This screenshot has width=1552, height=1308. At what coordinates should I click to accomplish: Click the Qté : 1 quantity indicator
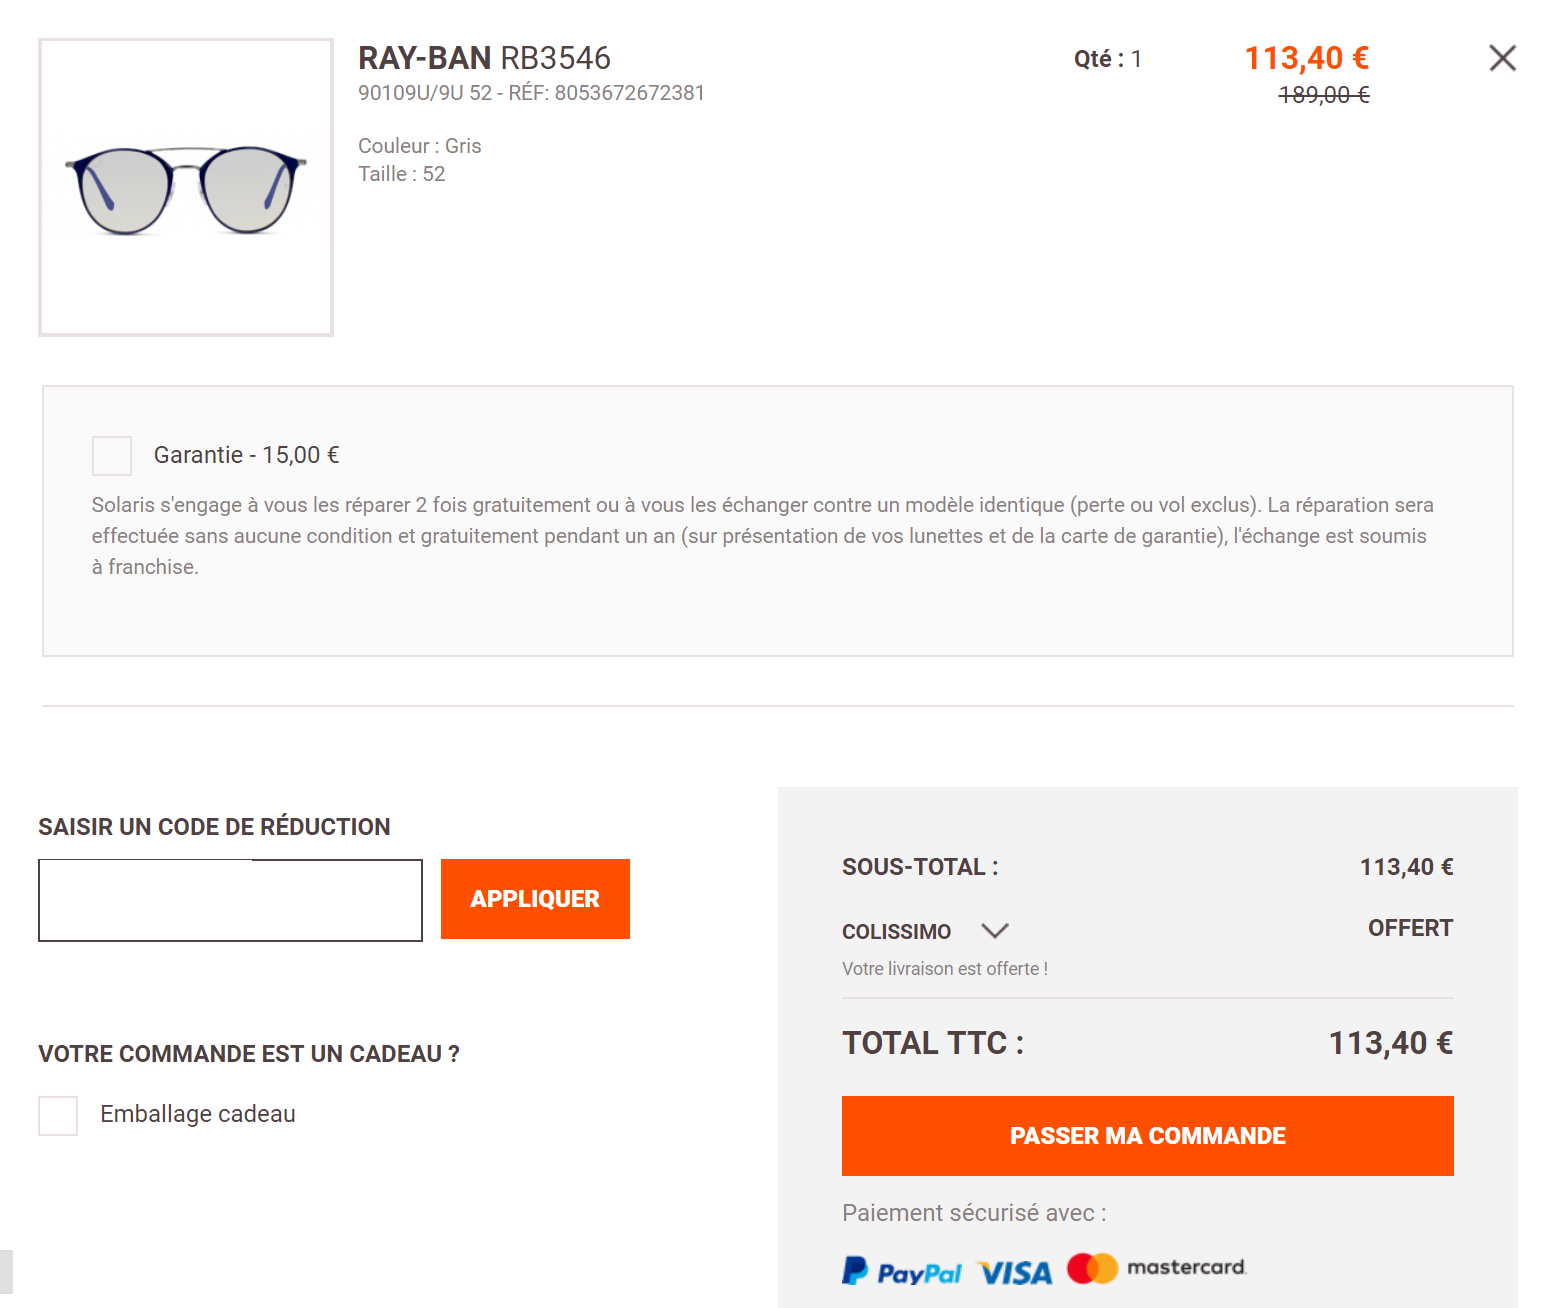click(x=1108, y=59)
